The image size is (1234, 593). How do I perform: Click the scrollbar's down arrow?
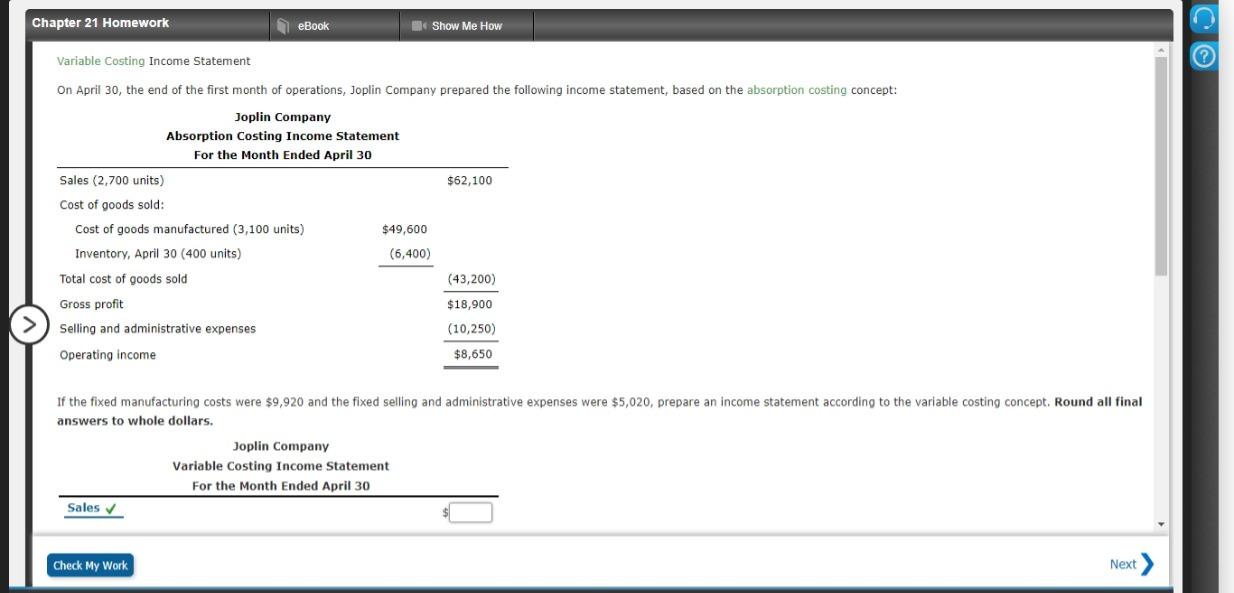pyautogui.click(x=1160, y=523)
